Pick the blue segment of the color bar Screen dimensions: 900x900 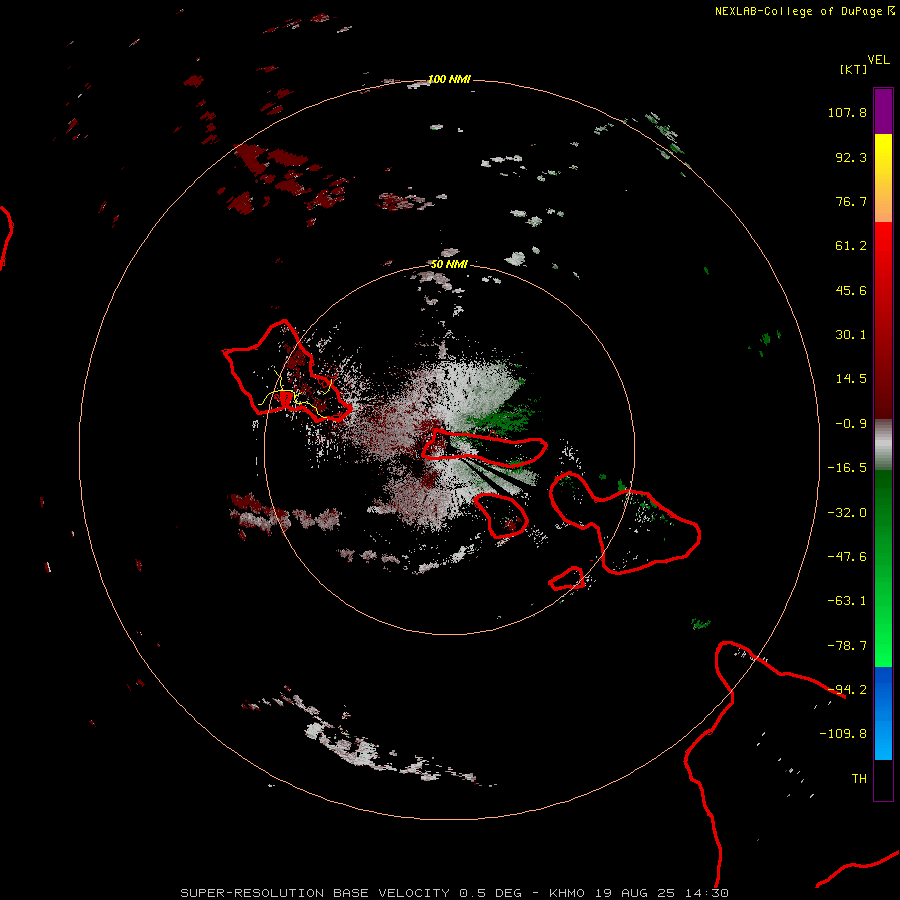(x=883, y=689)
